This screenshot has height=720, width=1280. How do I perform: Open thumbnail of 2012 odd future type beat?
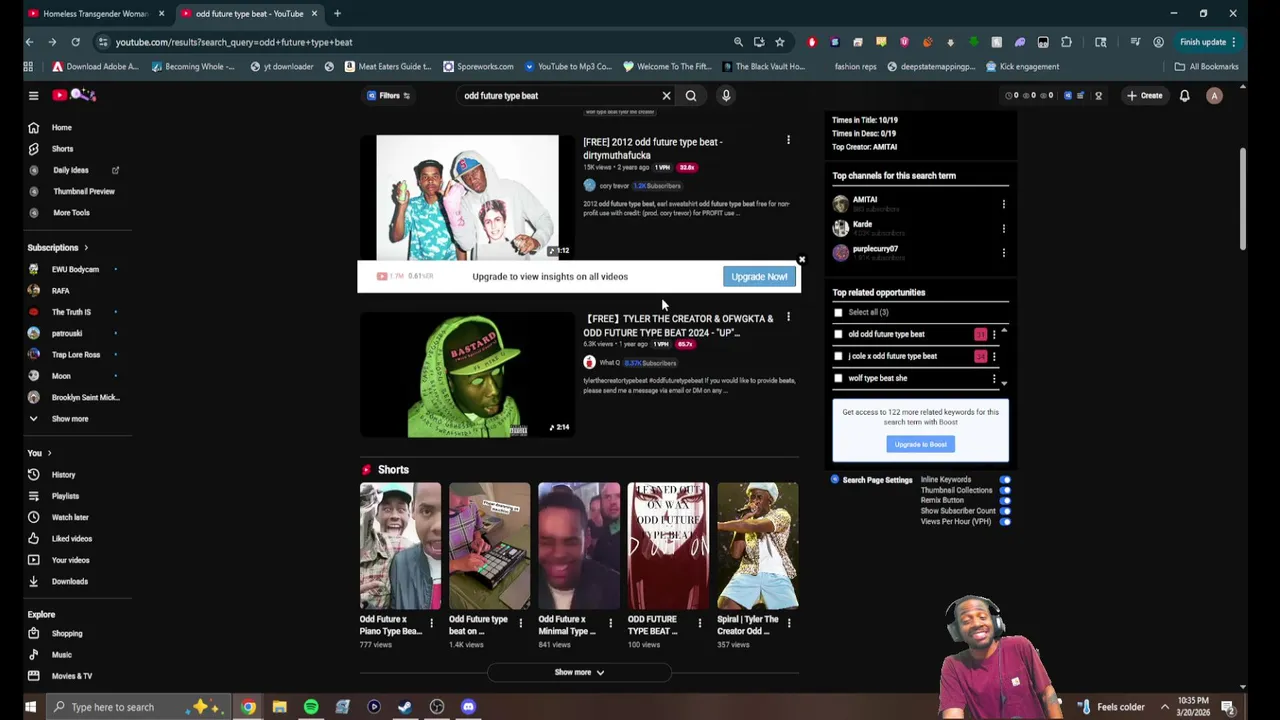pyautogui.click(x=467, y=197)
